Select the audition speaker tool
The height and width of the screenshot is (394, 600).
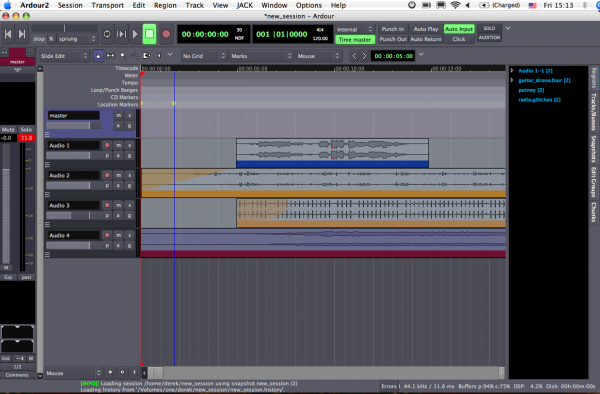(x=159, y=56)
